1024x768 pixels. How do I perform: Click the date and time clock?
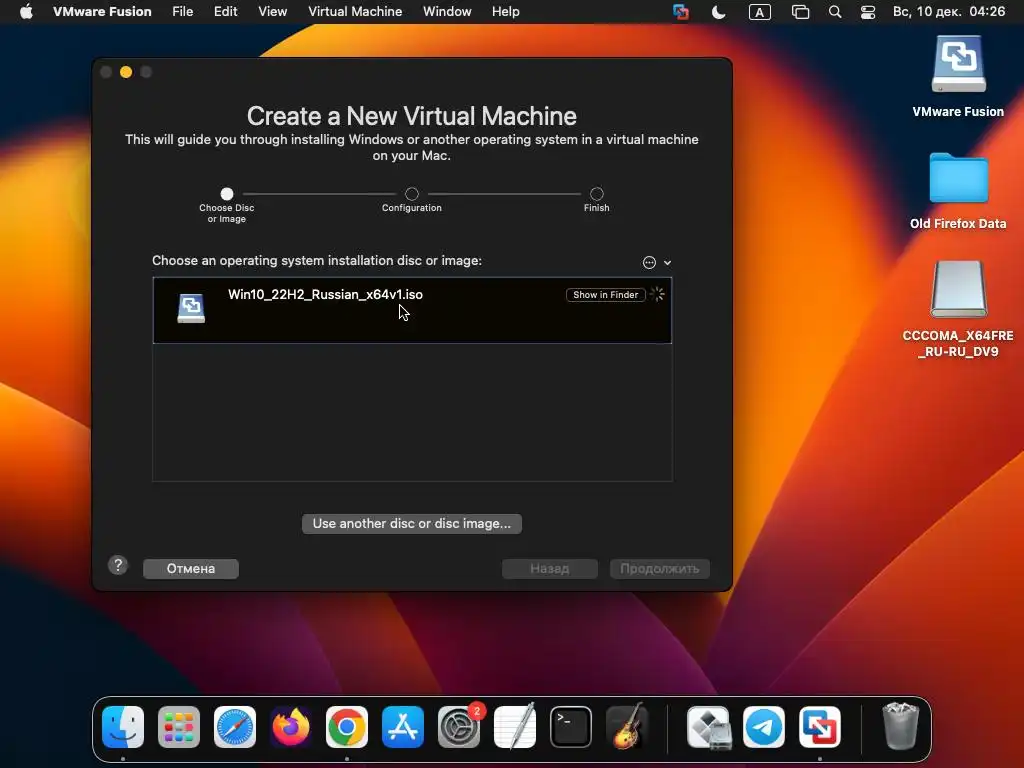pos(949,12)
